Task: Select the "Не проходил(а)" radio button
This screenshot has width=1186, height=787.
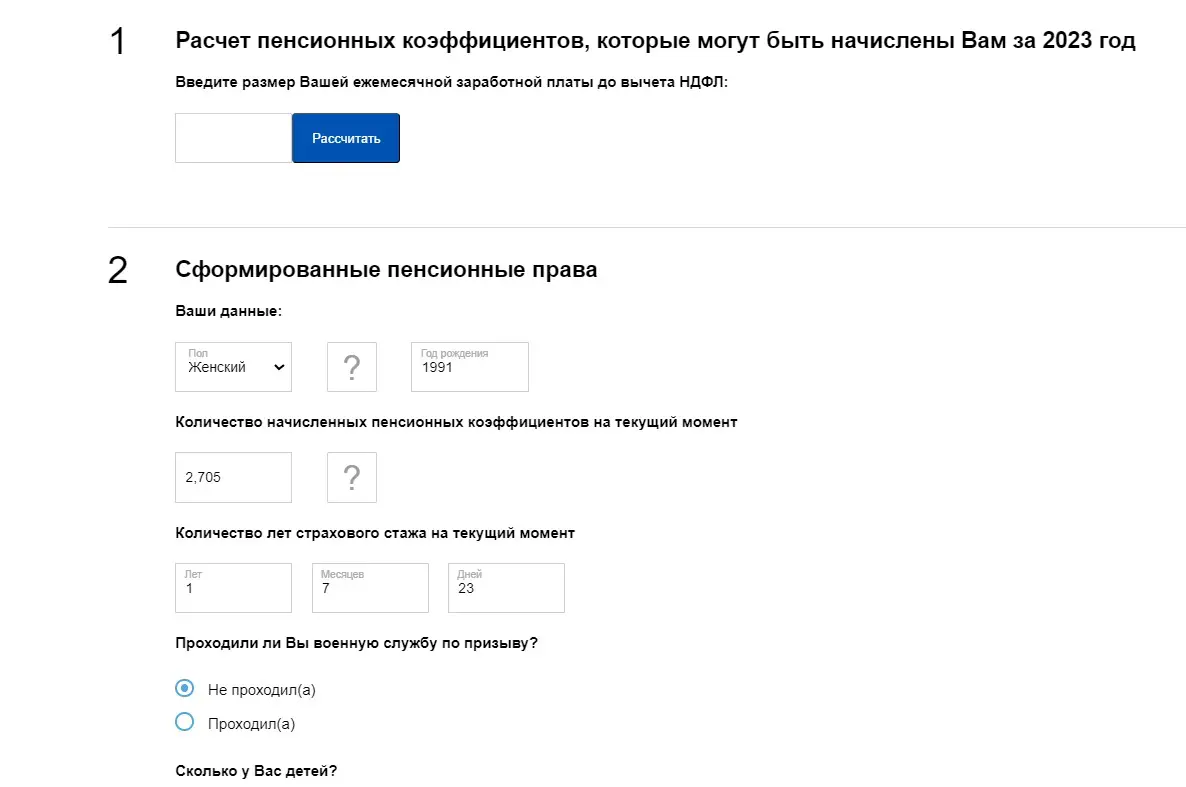Action: coord(184,688)
